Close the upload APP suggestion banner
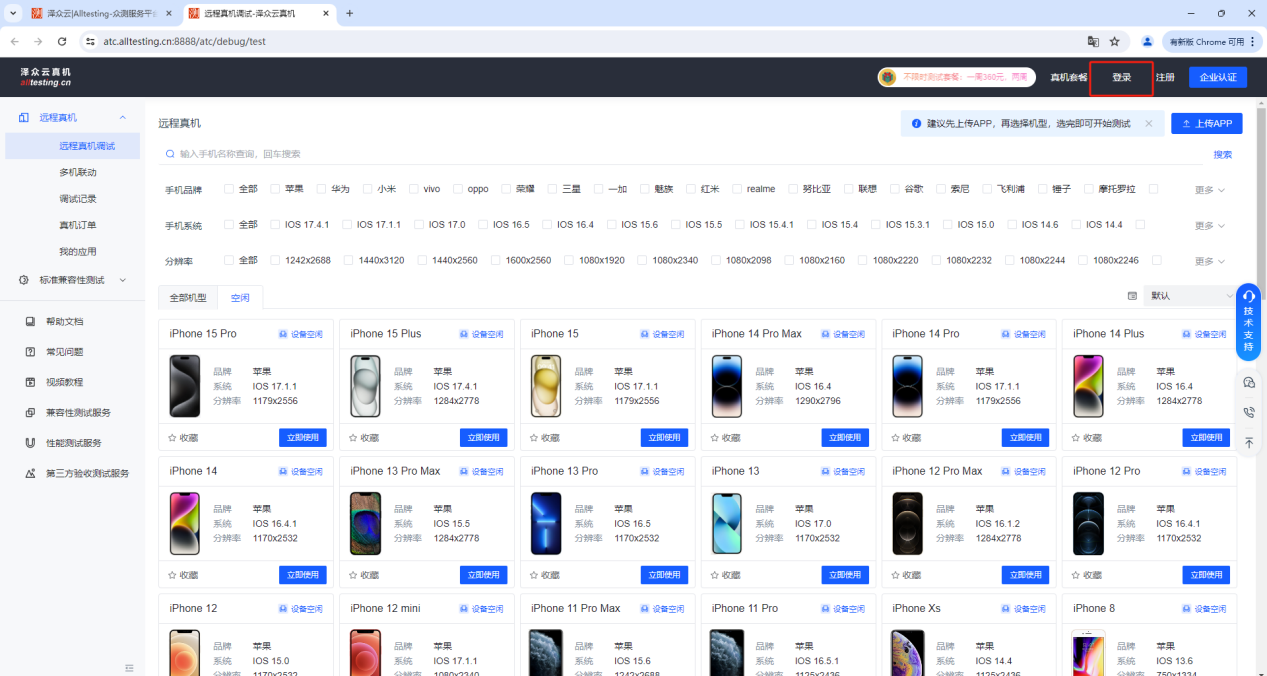1267x676 pixels. pyautogui.click(x=1148, y=124)
